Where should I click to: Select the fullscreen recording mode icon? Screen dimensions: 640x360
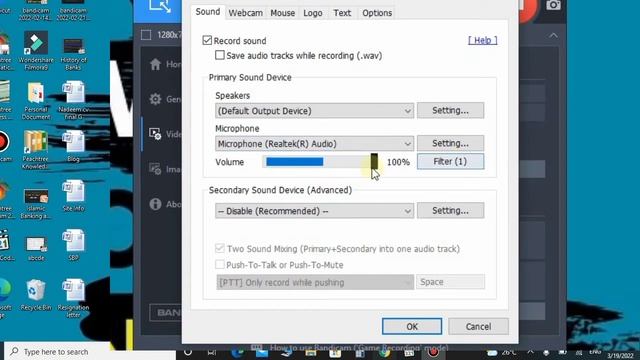point(160,6)
